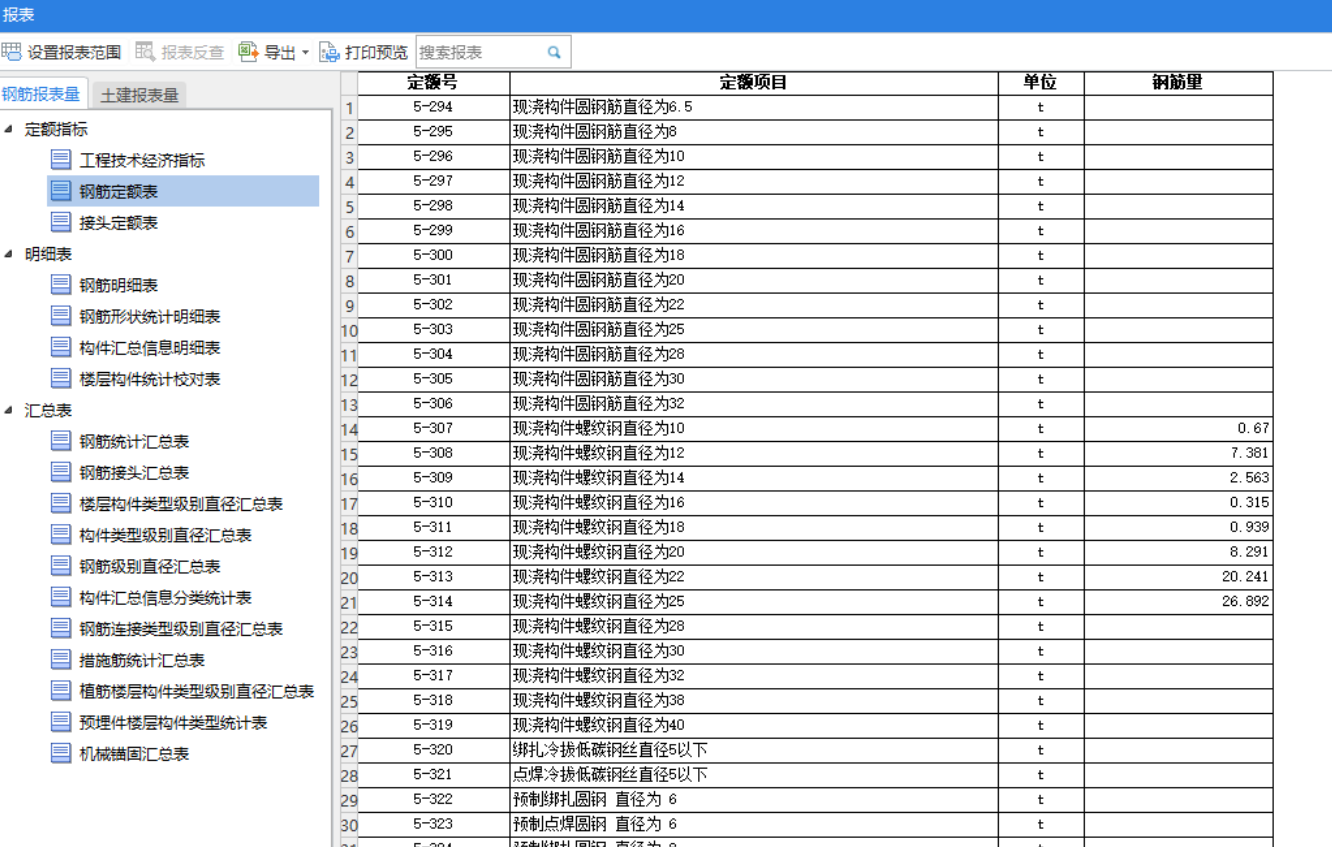Switch to the 钢筋报表量 tab

point(42,94)
